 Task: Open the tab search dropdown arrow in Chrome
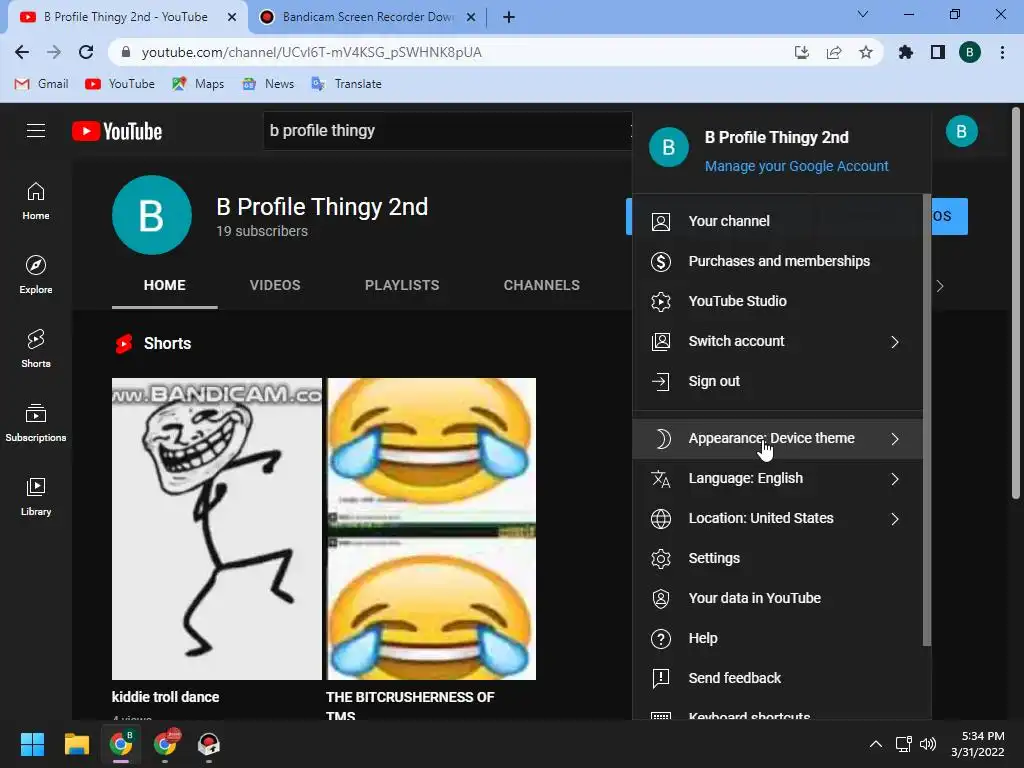click(x=863, y=14)
